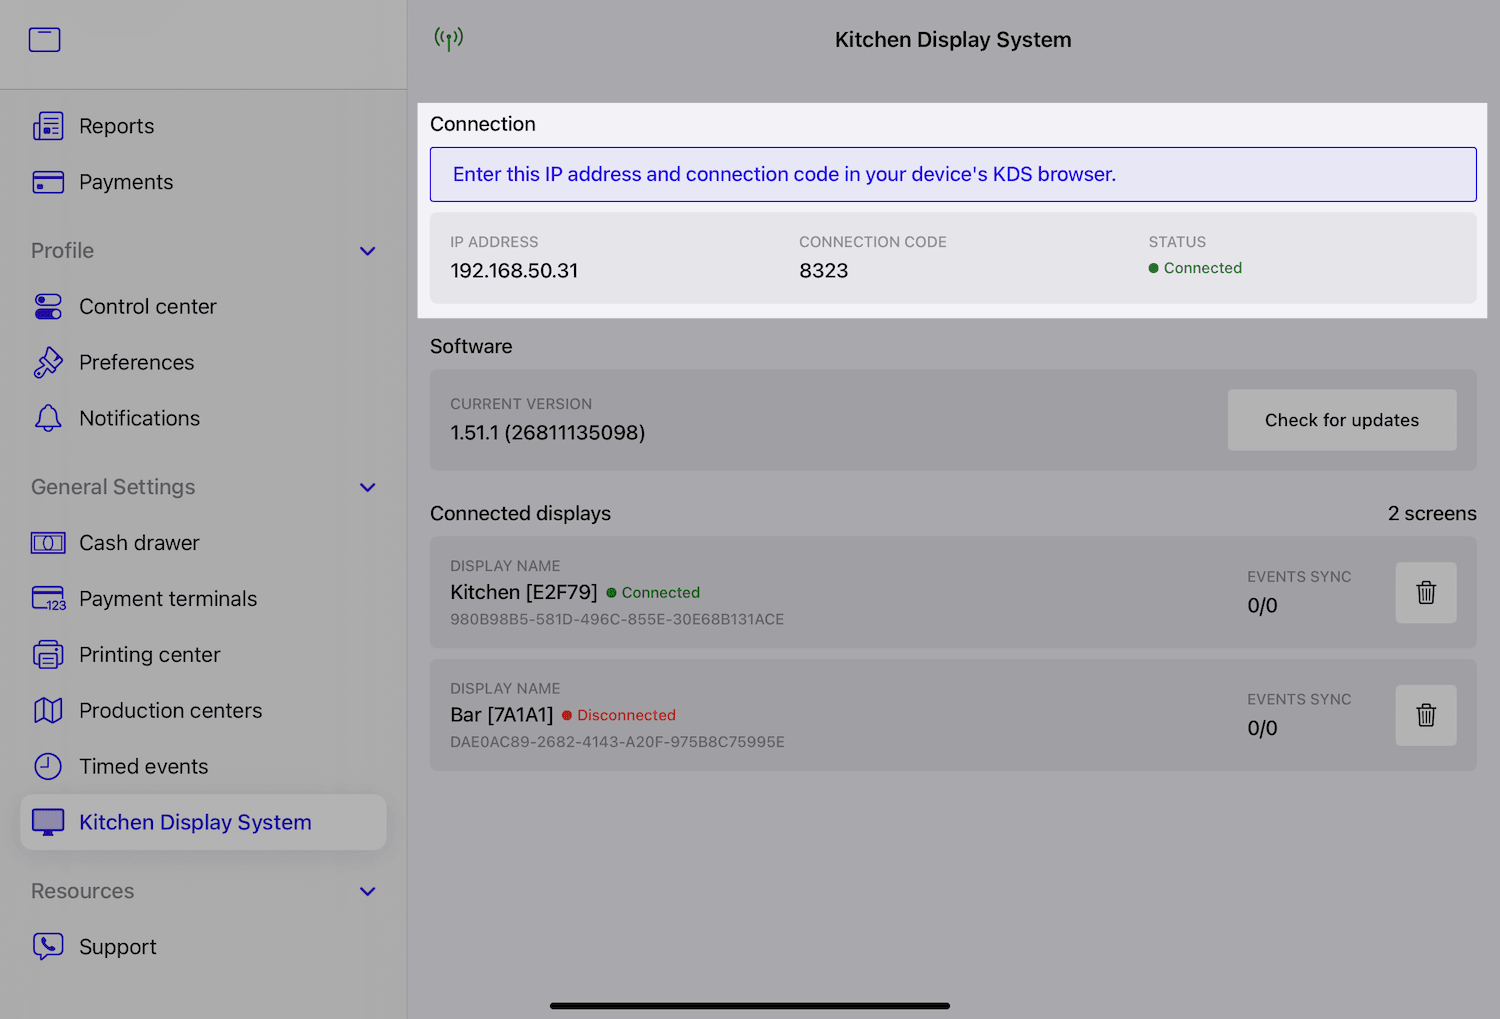This screenshot has height=1019, width=1500.
Task: Remove the Bar [7A1A1] display
Action: pyautogui.click(x=1426, y=715)
